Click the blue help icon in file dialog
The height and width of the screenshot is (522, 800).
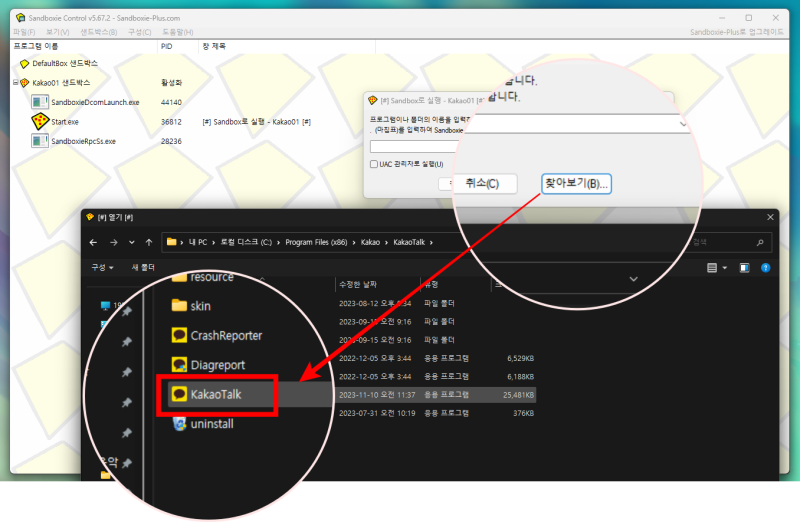point(765,268)
